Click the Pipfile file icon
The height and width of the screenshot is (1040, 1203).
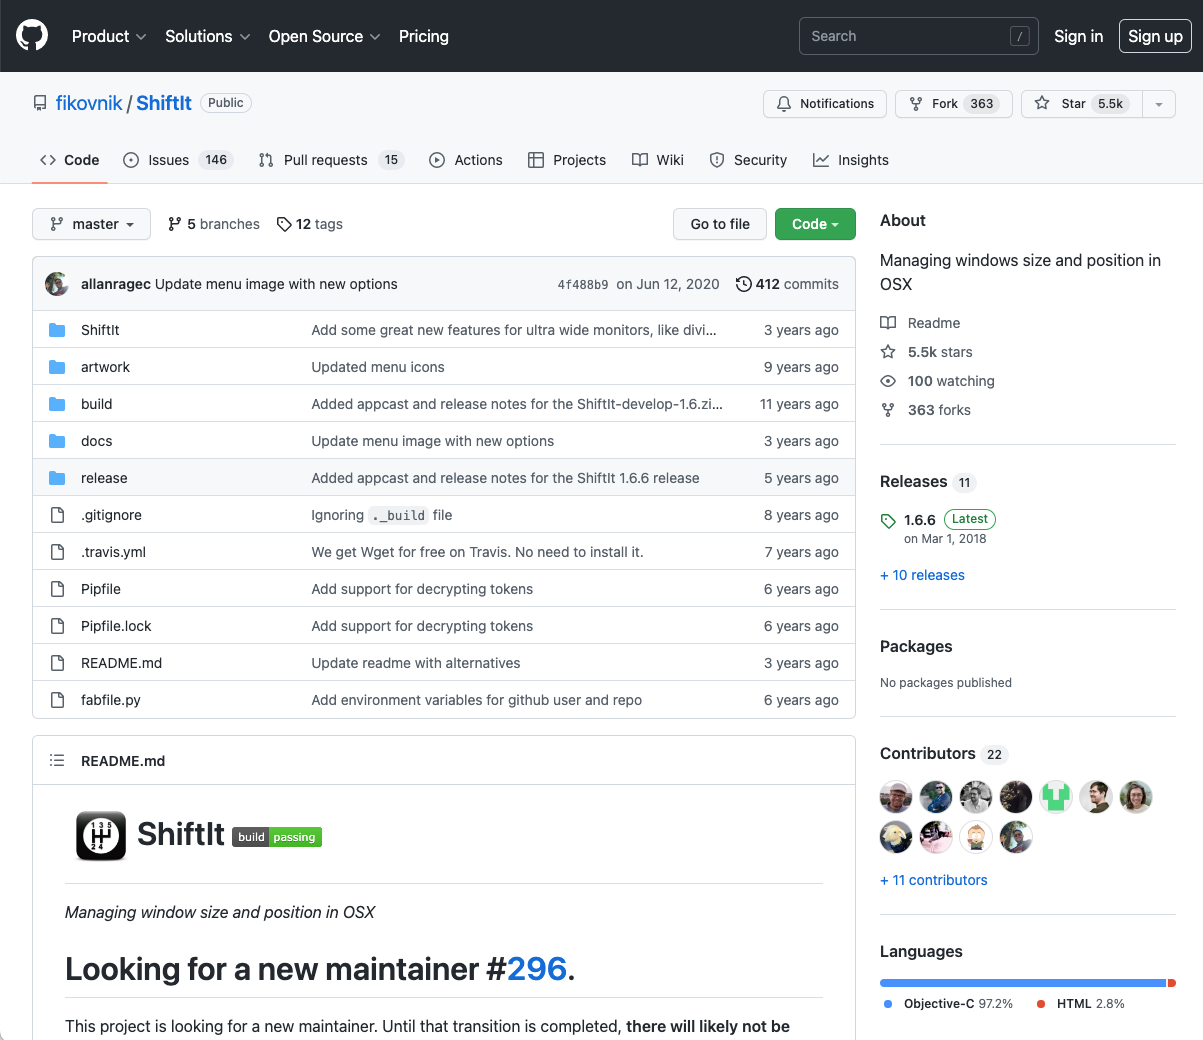coord(57,589)
